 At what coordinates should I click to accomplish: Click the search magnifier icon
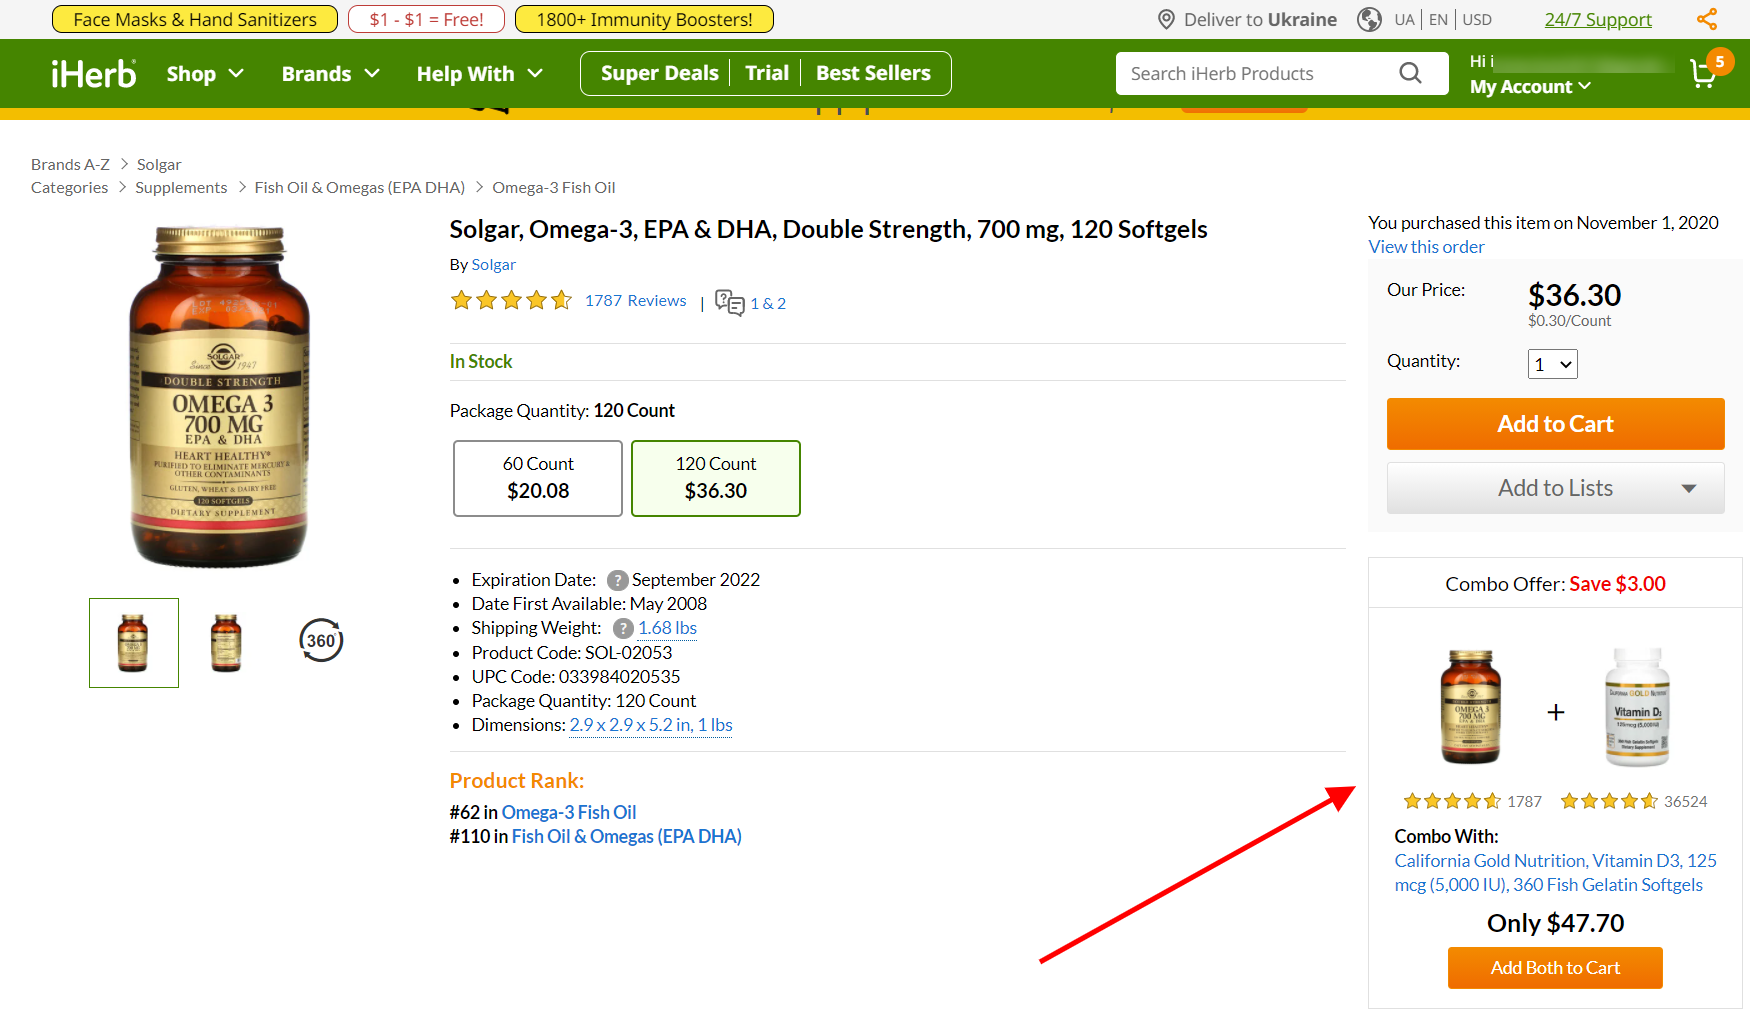1410,73
